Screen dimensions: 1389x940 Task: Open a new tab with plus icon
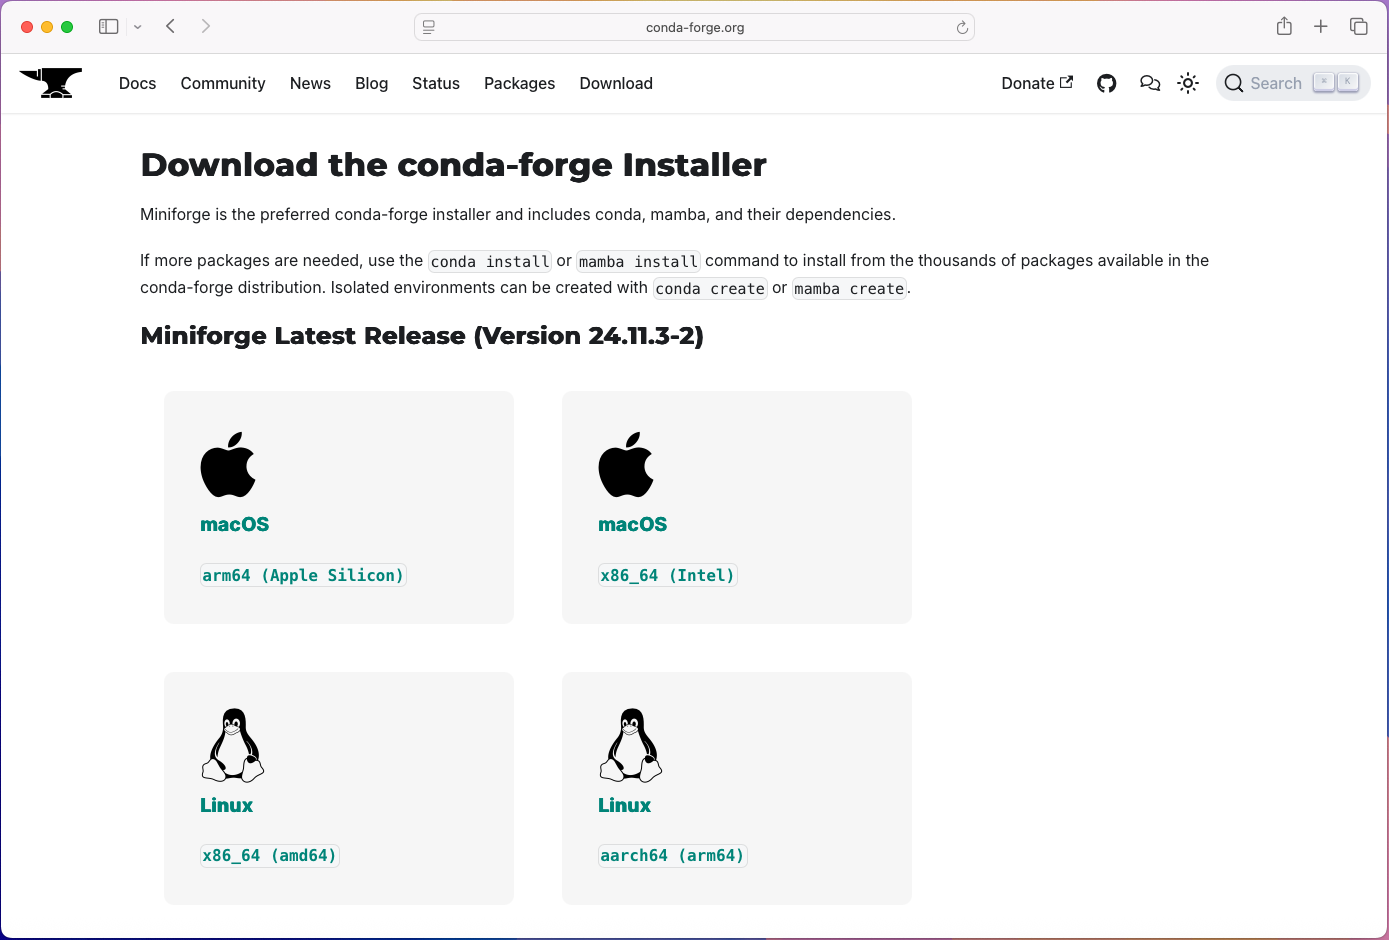click(x=1321, y=26)
